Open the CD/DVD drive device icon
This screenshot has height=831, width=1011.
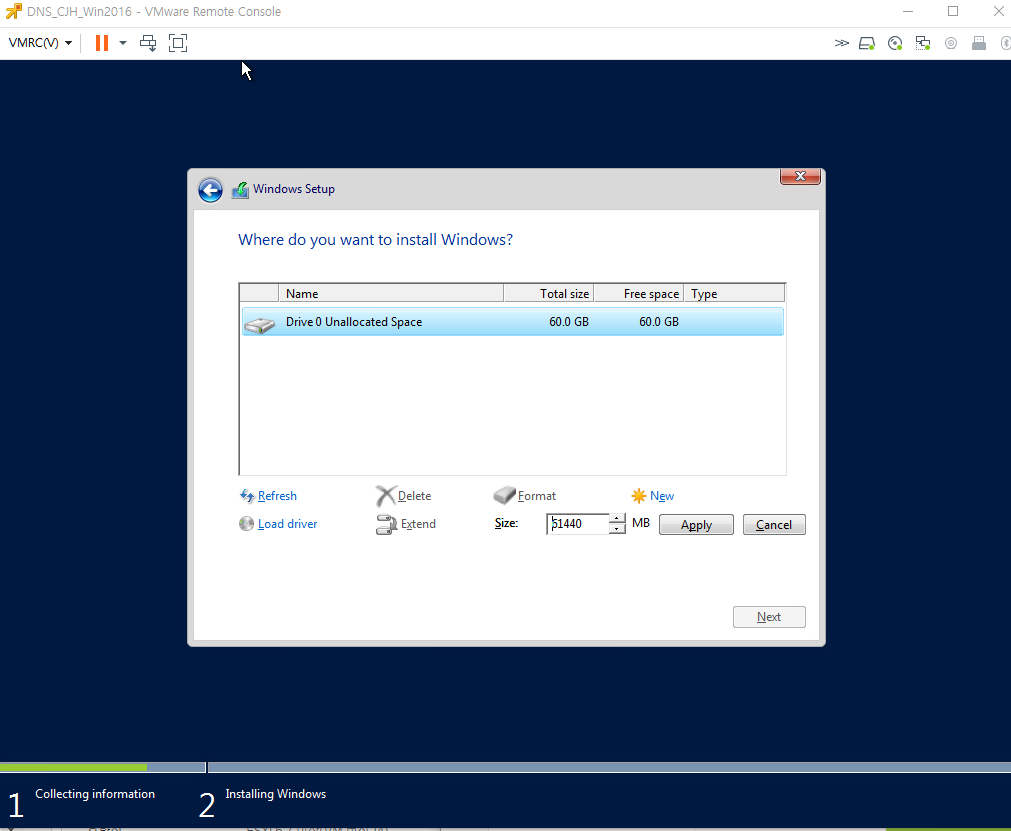pos(895,43)
